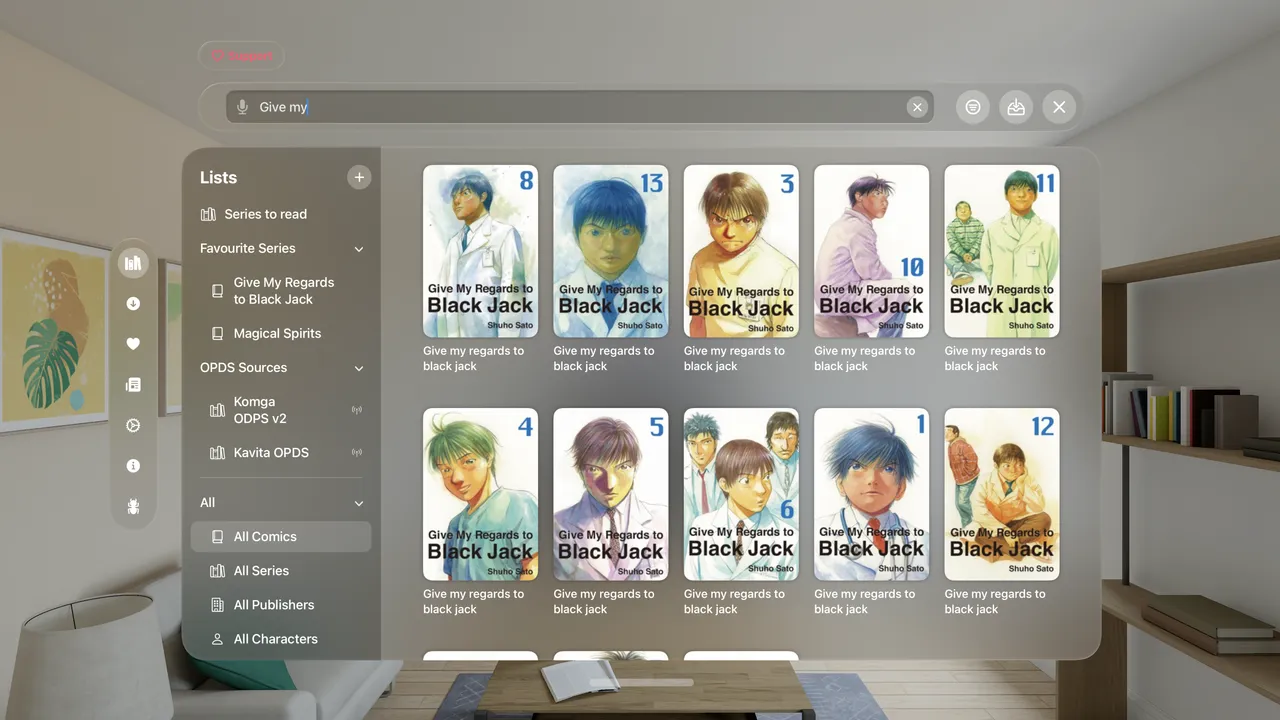The height and width of the screenshot is (720, 1280).
Task: Click the antenna icon beside Kavita OPDS
Action: point(357,453)
